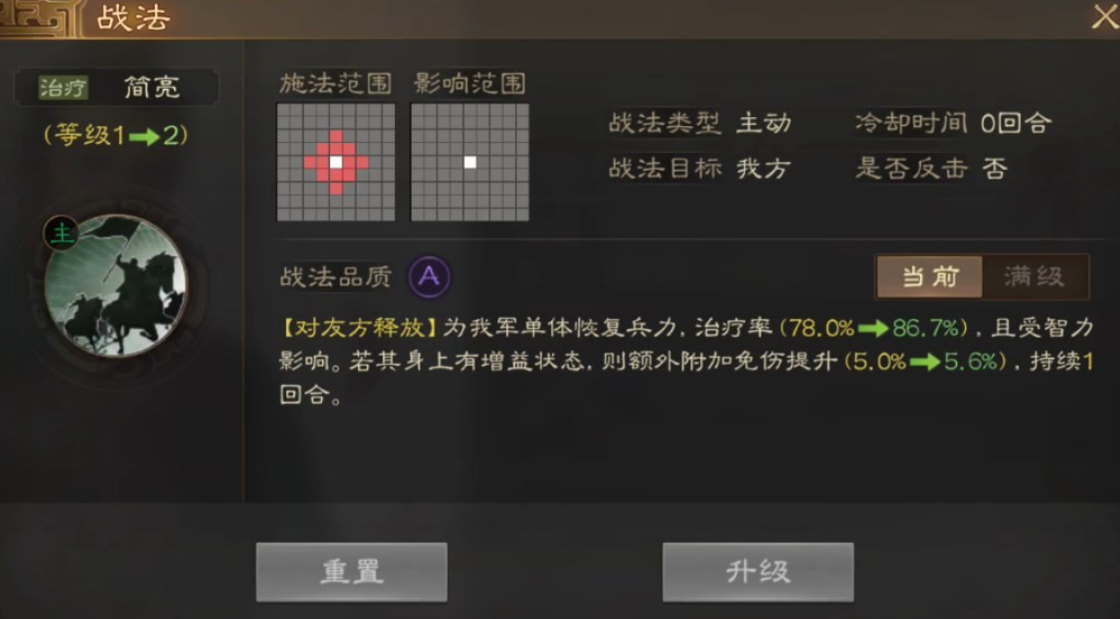Screen dimensions: 1120x619
Task: Click the 影响范围 grid diagram
Action: point(470,162)
